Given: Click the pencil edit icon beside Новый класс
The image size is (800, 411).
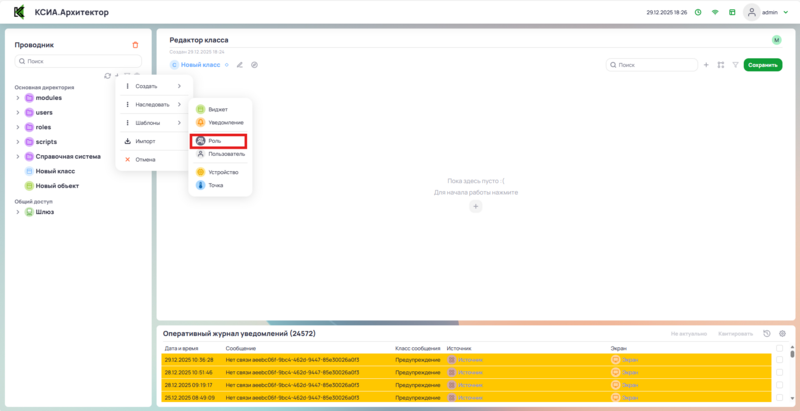Looking at the screenshot, I should point(240,65).
